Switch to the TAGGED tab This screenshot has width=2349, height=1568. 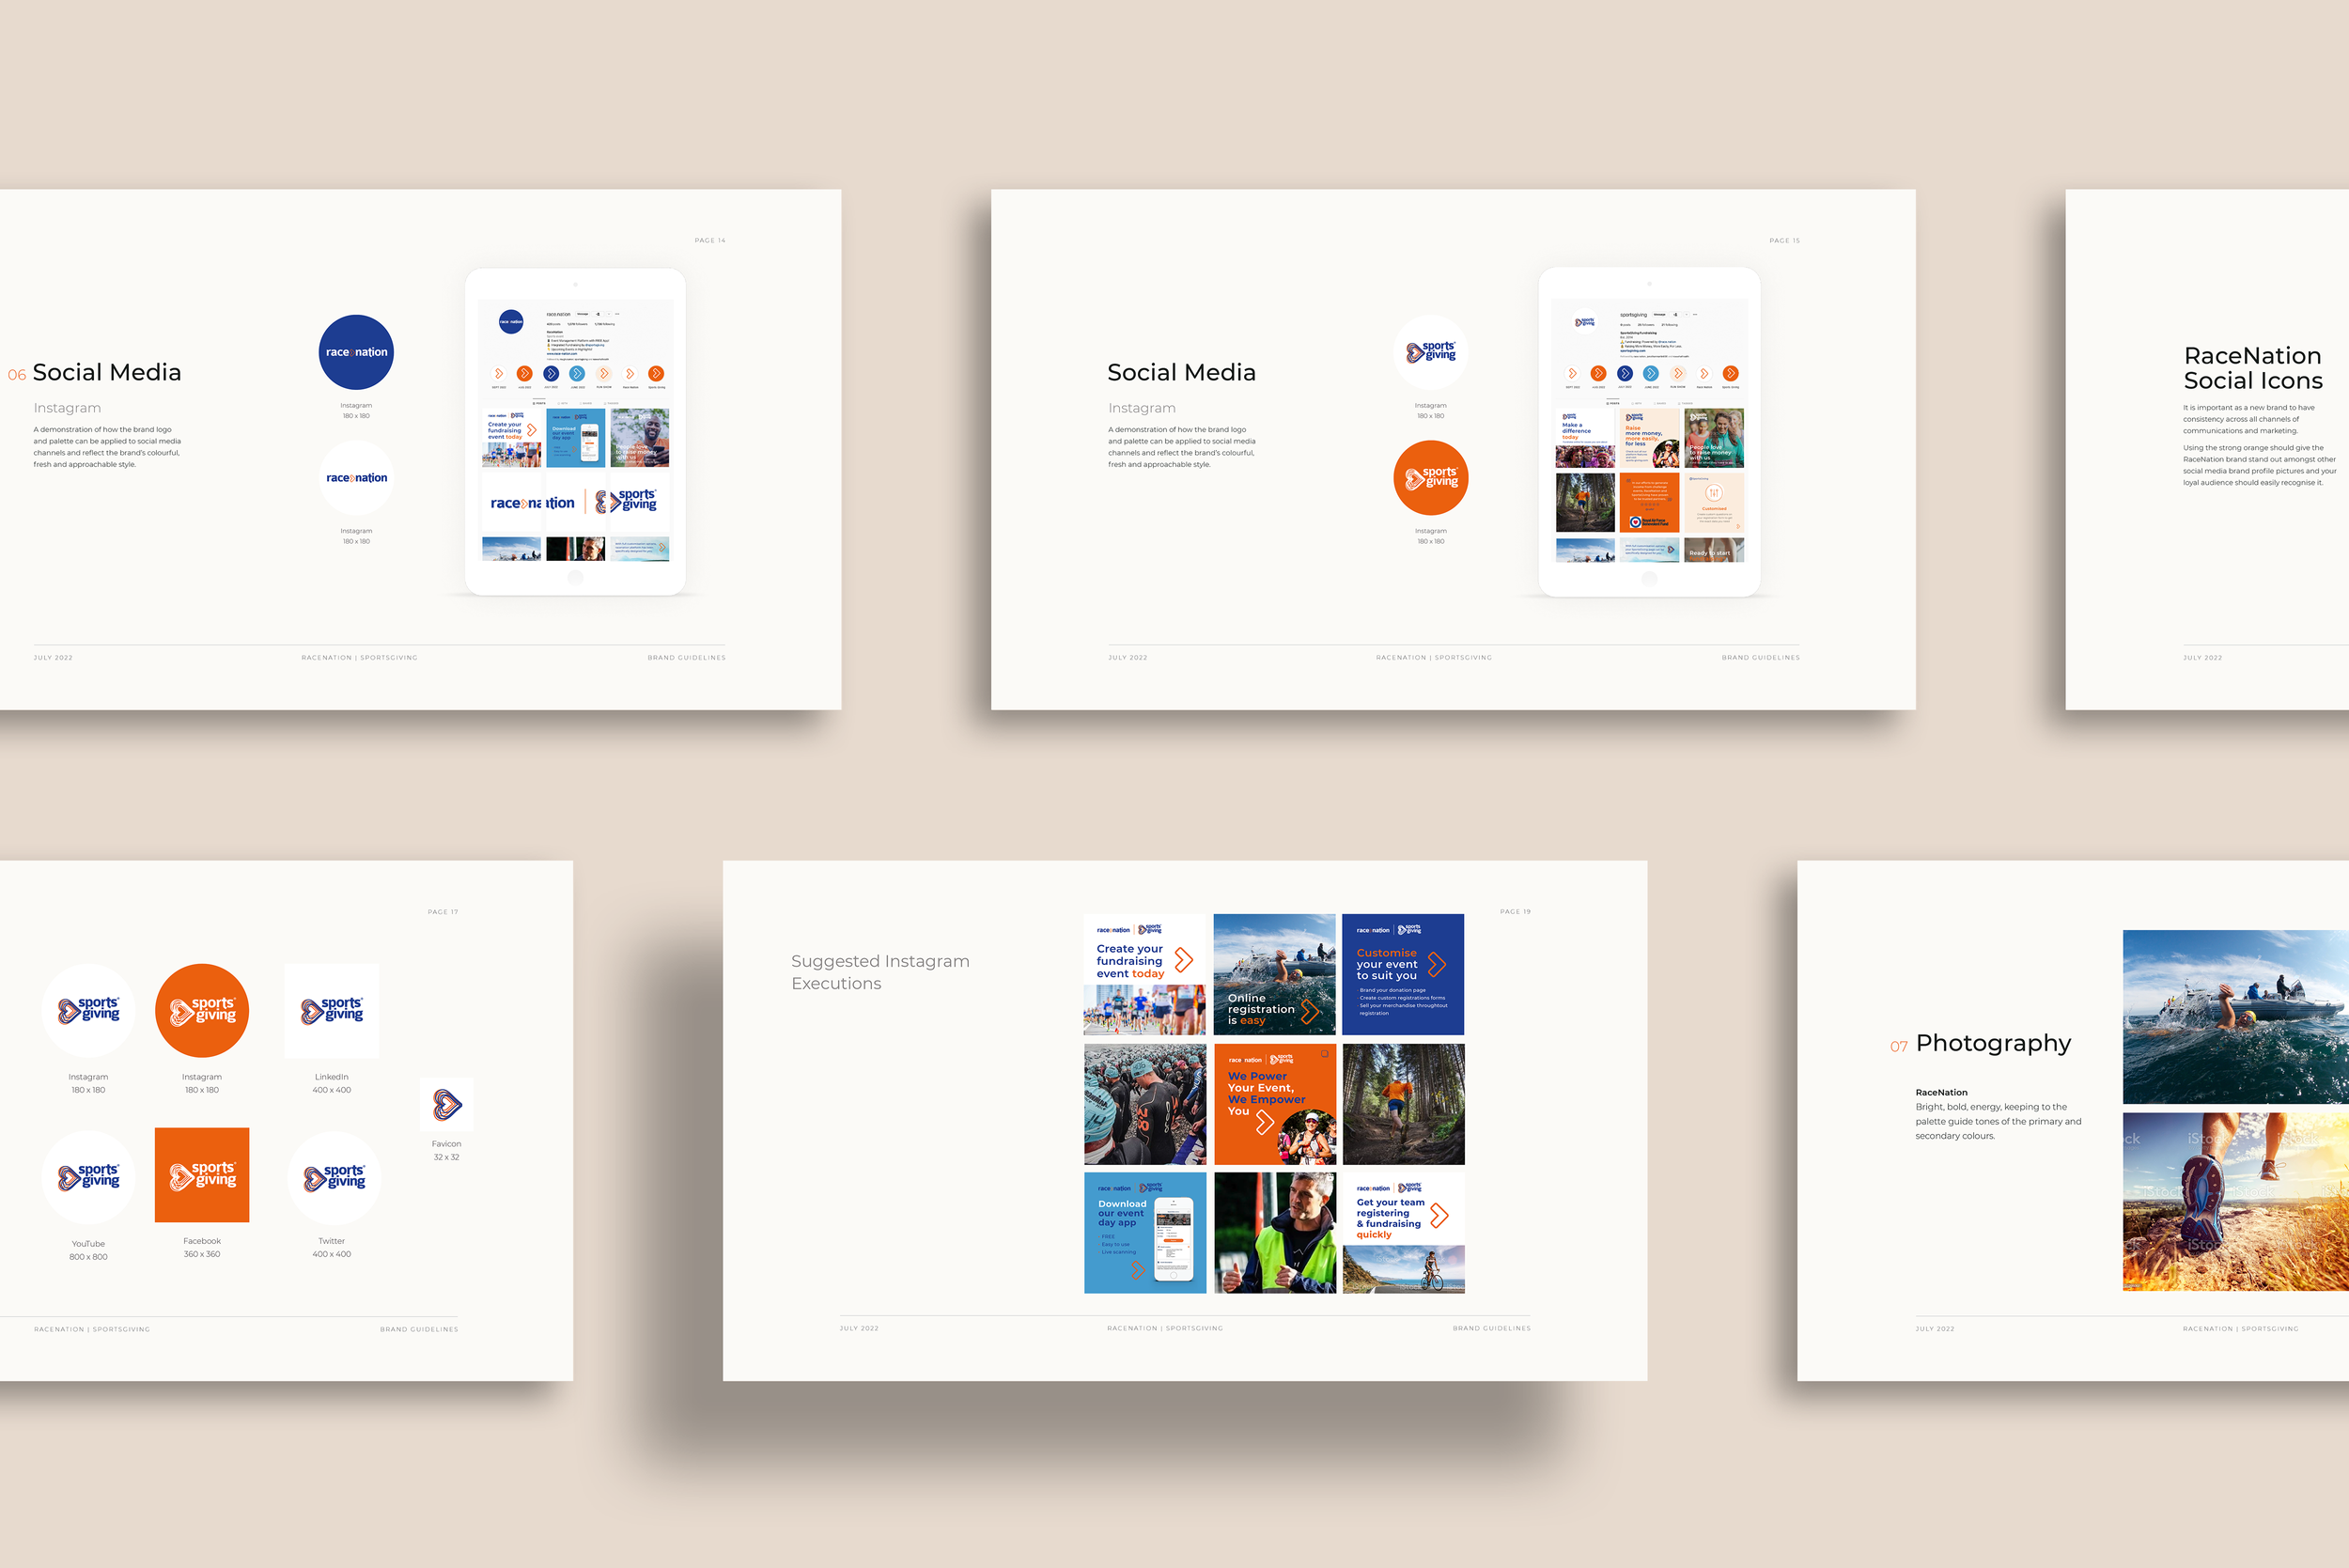[x=612, y=403]
